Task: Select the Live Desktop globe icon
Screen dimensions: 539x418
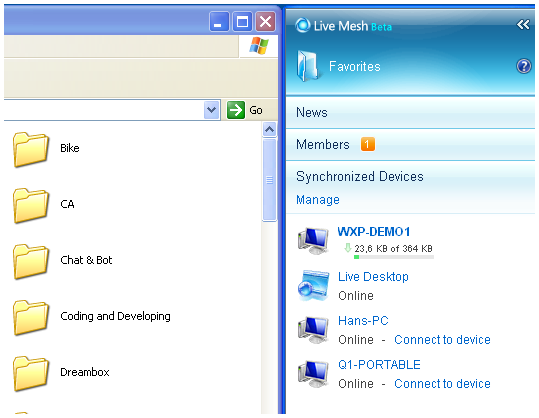Action: 313,285
